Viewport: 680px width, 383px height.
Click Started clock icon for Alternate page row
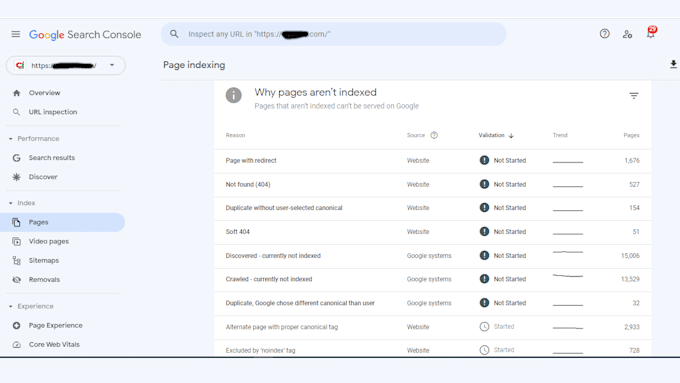[x=484, y=327]
